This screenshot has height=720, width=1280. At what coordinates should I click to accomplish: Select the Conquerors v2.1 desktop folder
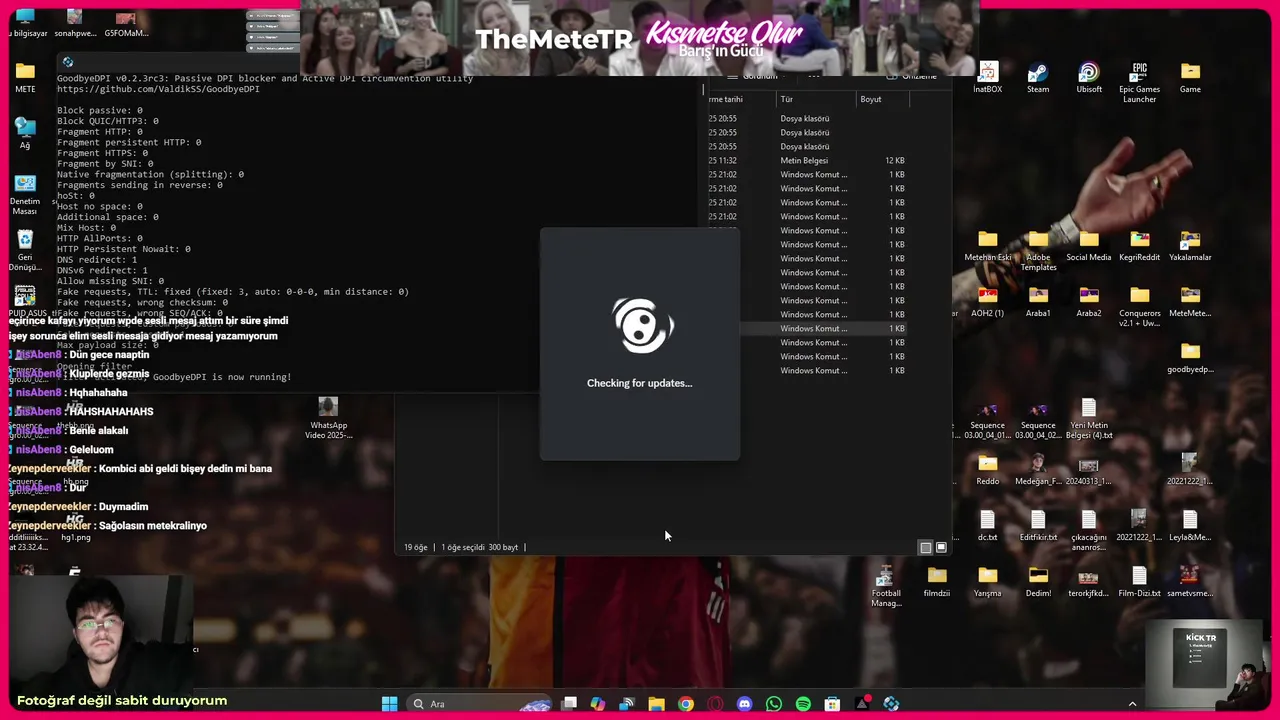[x=1139, y=307]
